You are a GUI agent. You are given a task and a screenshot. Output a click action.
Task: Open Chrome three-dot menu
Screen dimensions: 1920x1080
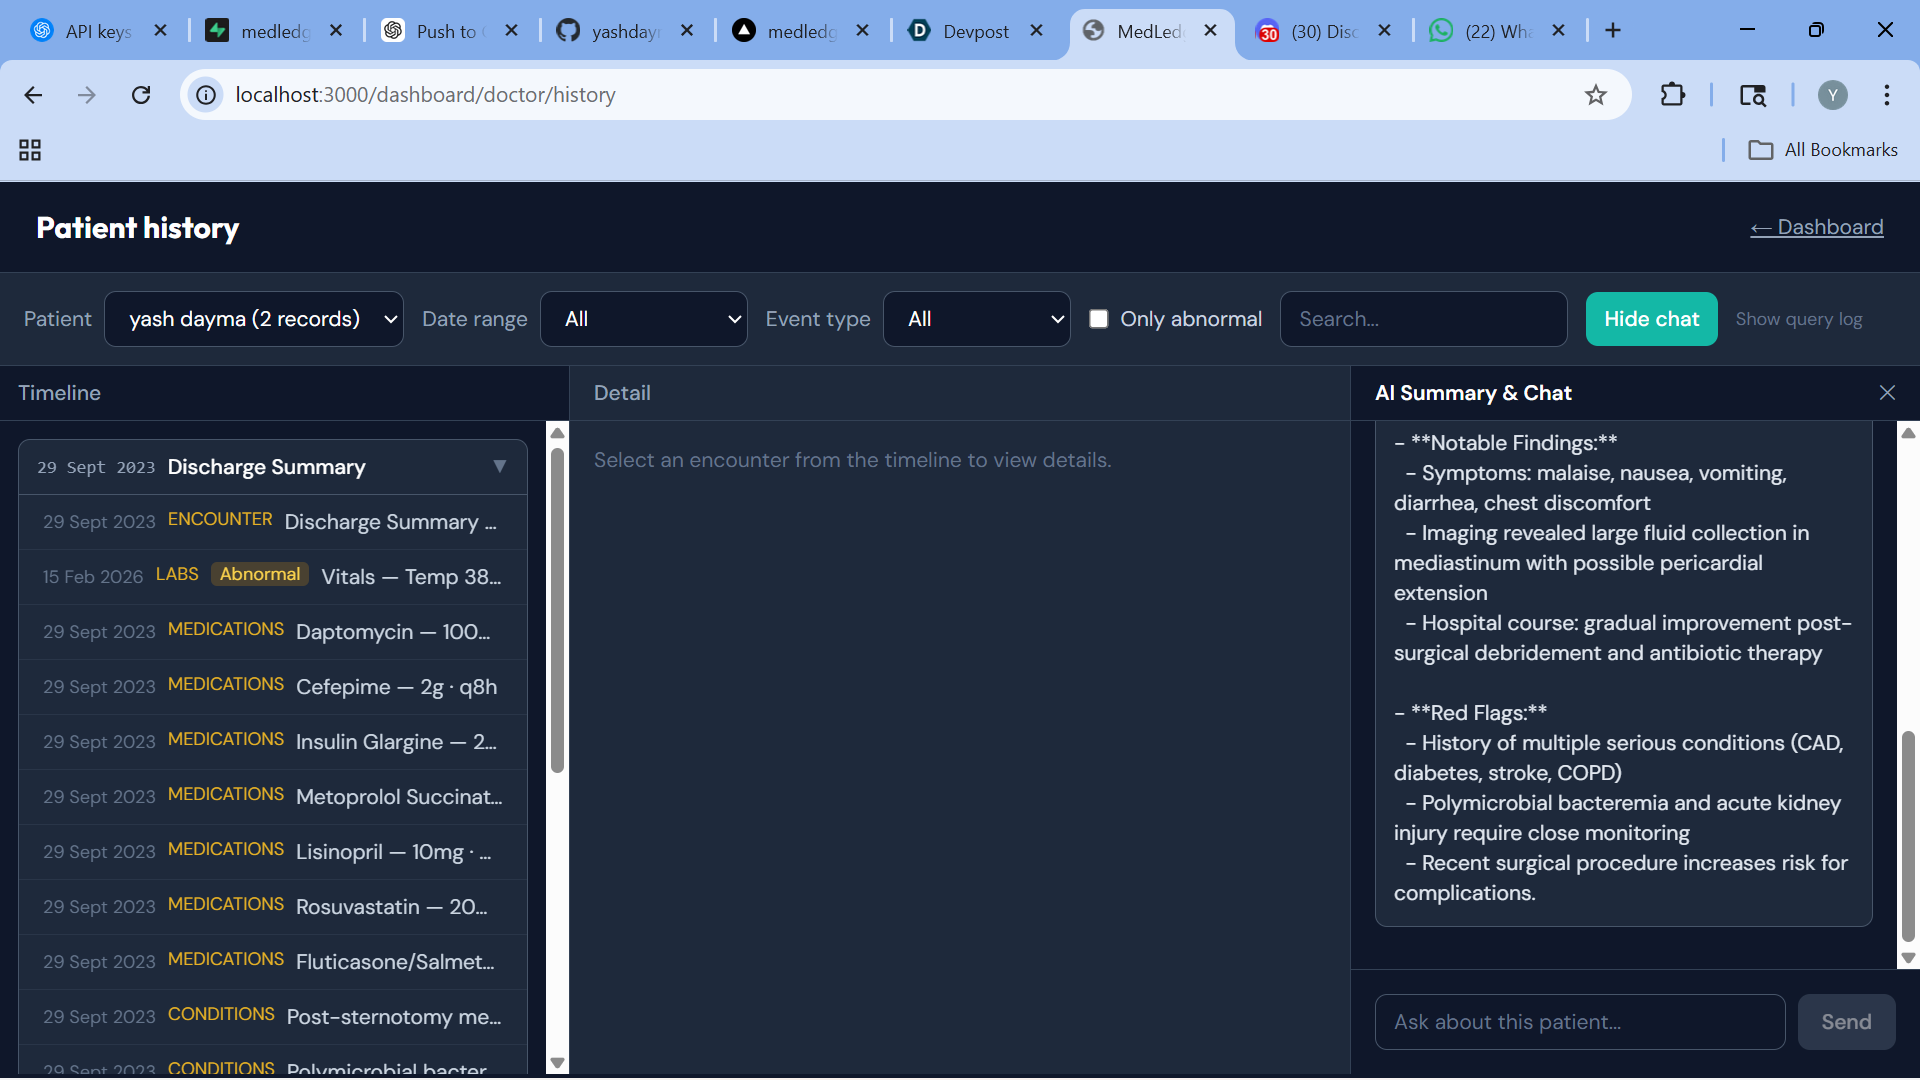[x=1886, y=95]
